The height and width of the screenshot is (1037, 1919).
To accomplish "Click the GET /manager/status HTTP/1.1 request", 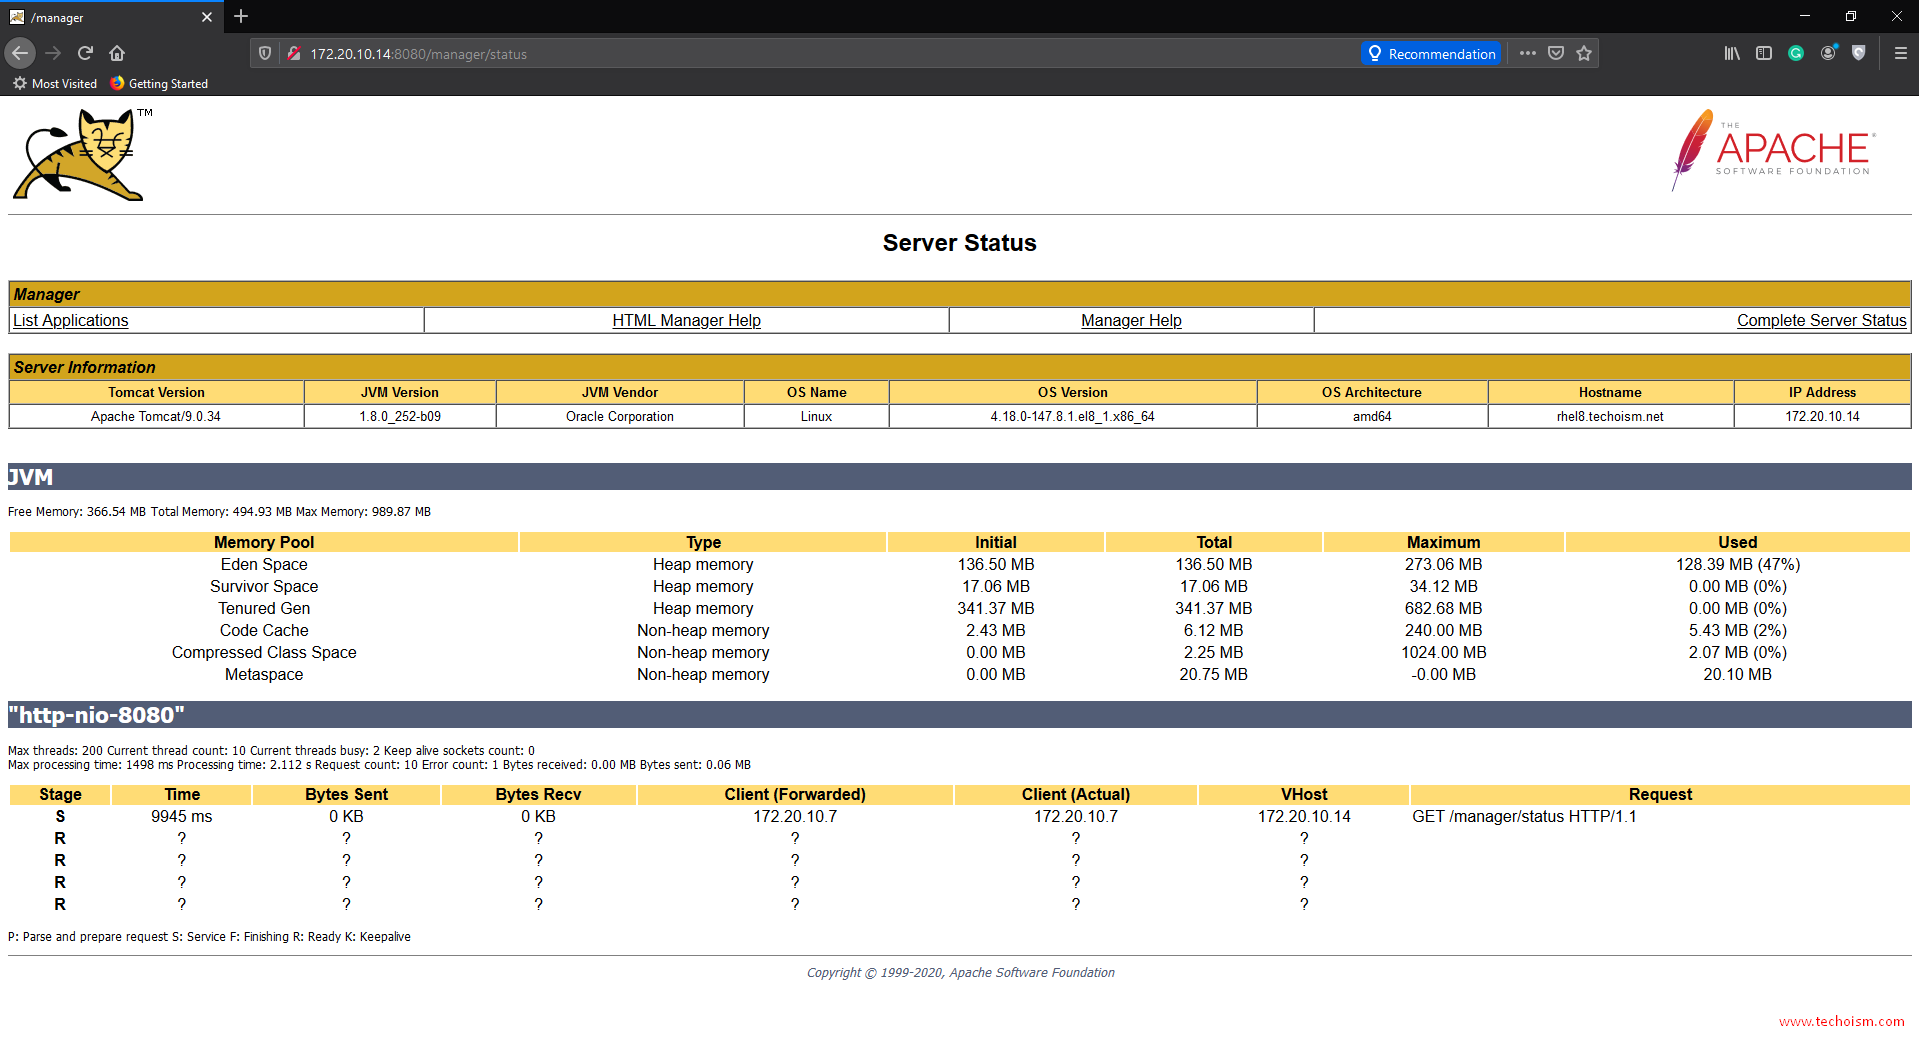I will click(1524, 816).
